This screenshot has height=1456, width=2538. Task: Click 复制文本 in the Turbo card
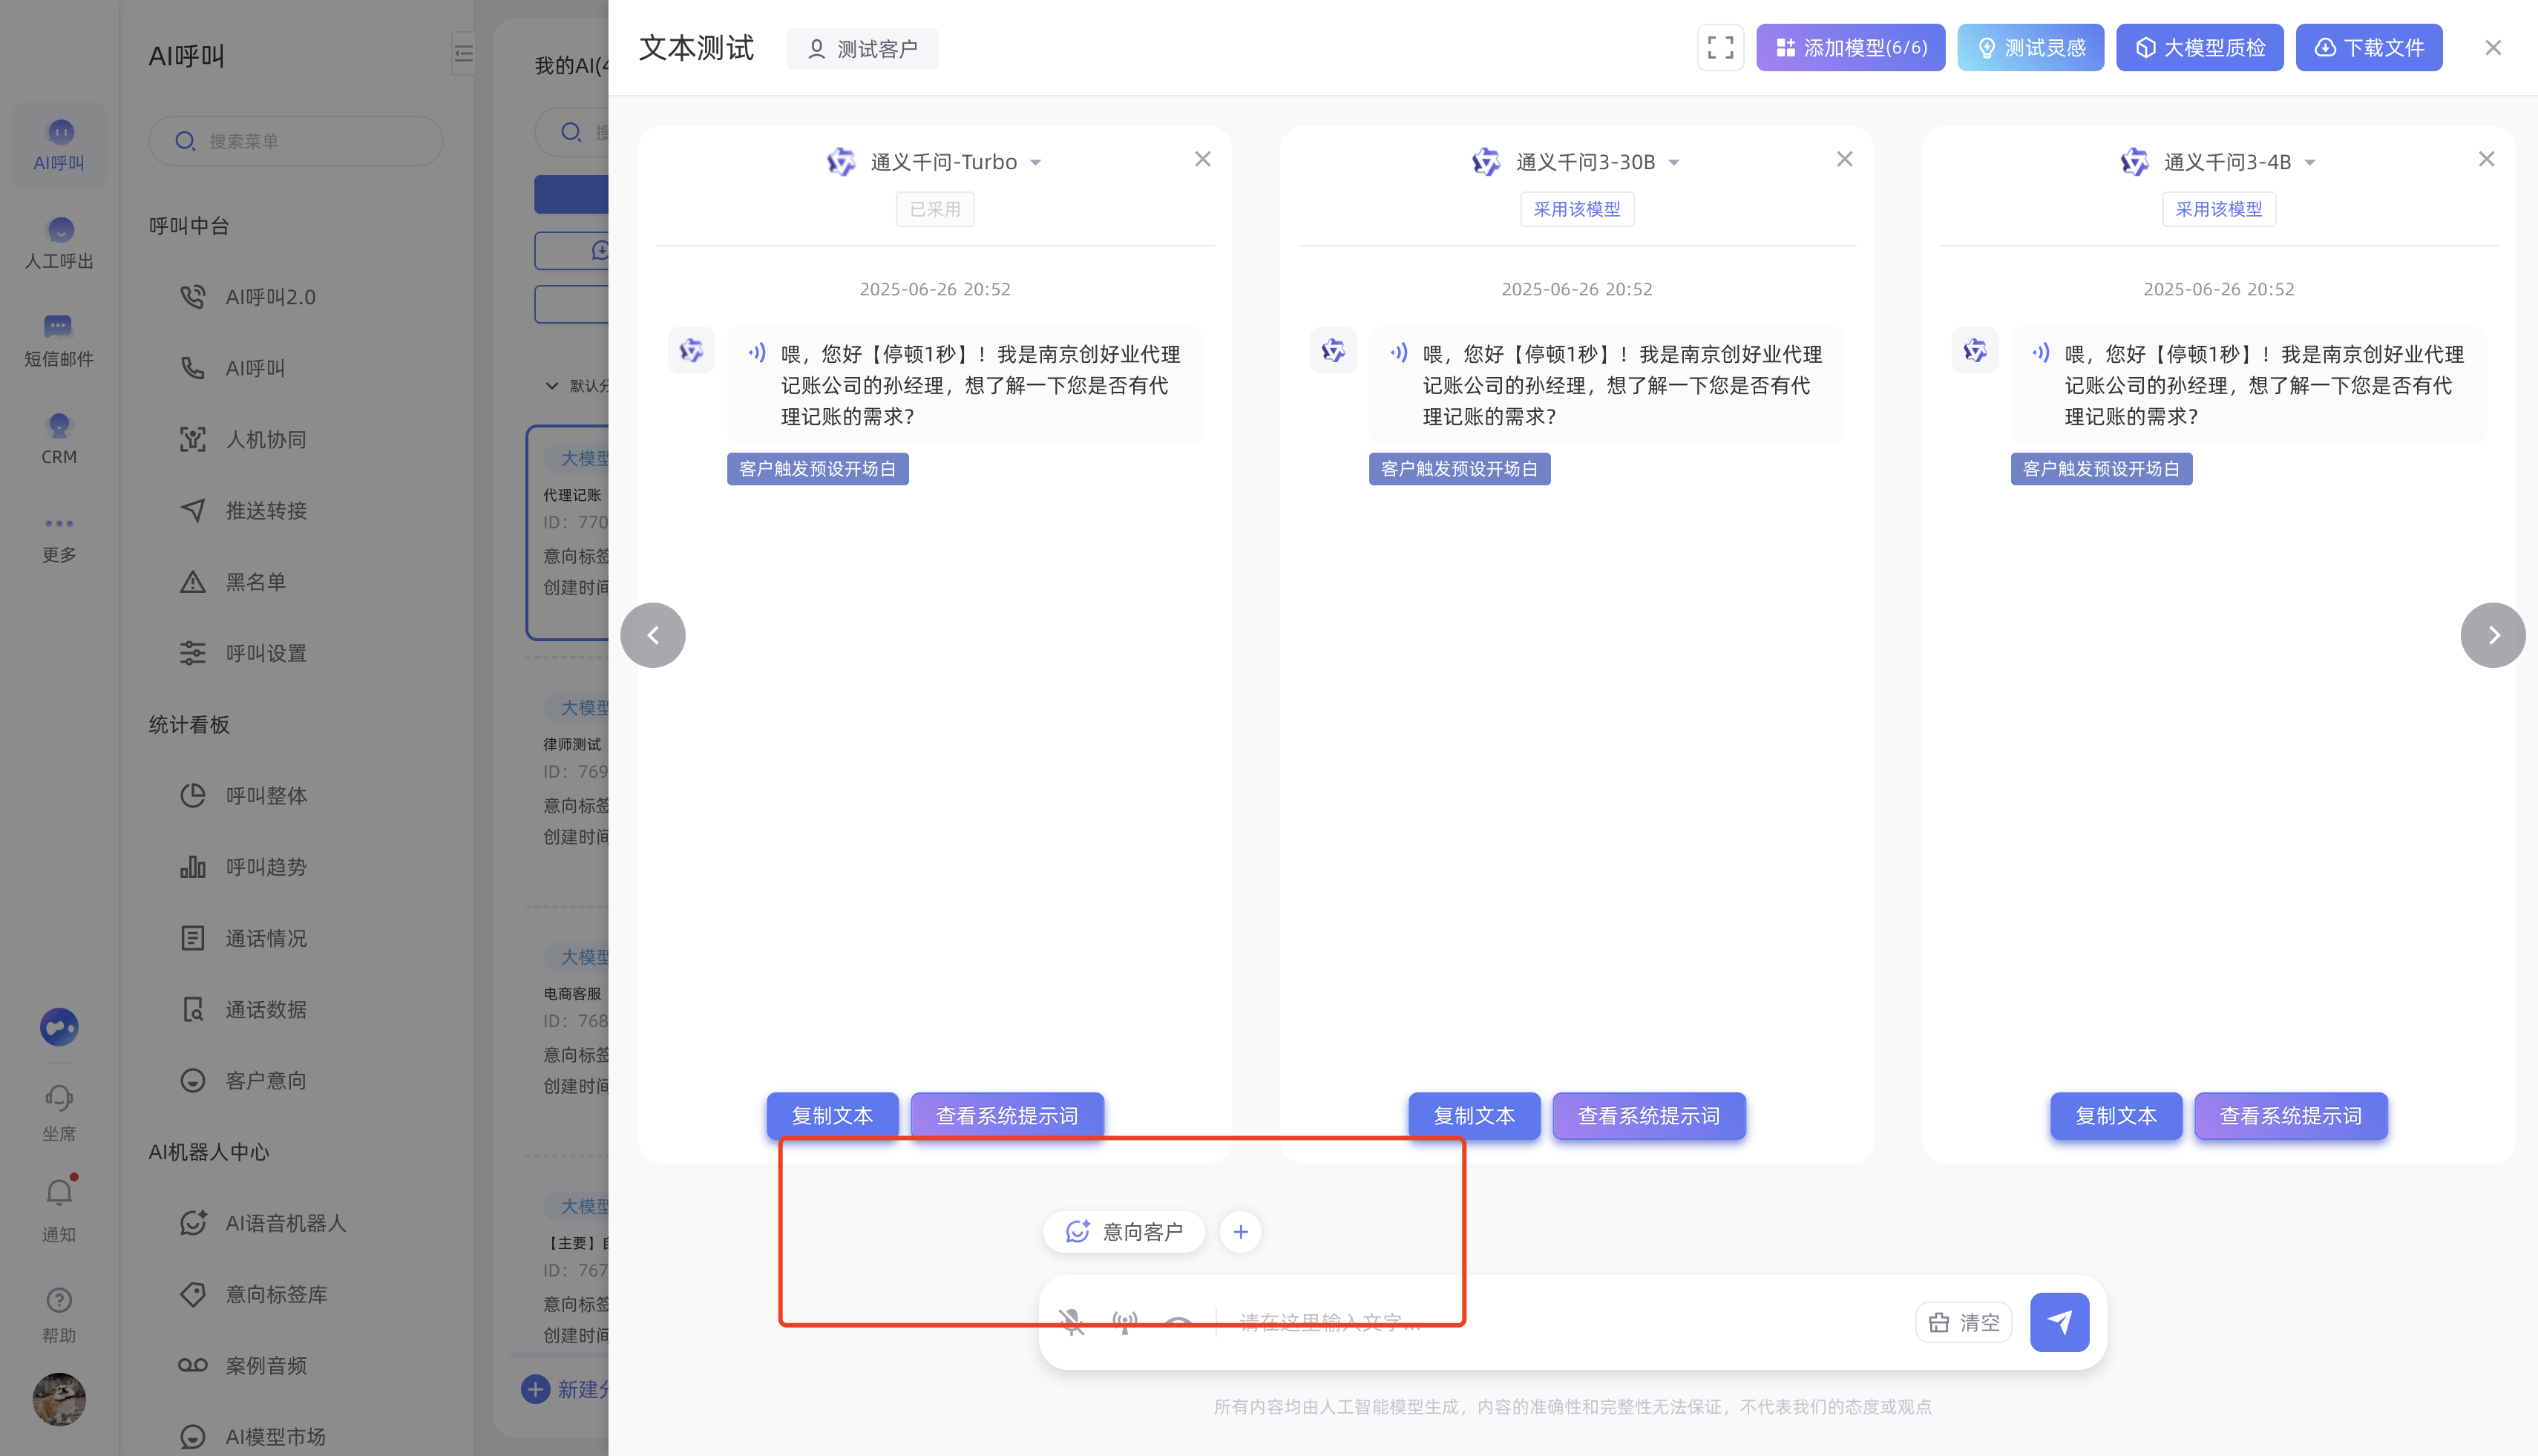(x=832, y=1116)
